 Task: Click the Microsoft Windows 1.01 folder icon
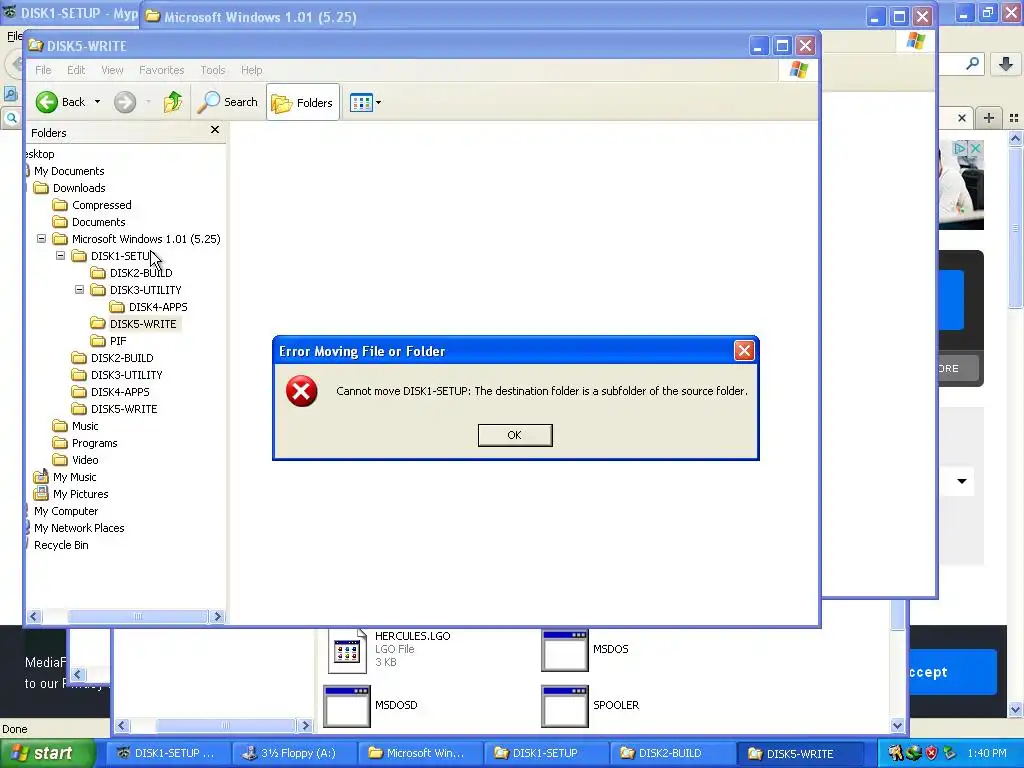[60, 239]
